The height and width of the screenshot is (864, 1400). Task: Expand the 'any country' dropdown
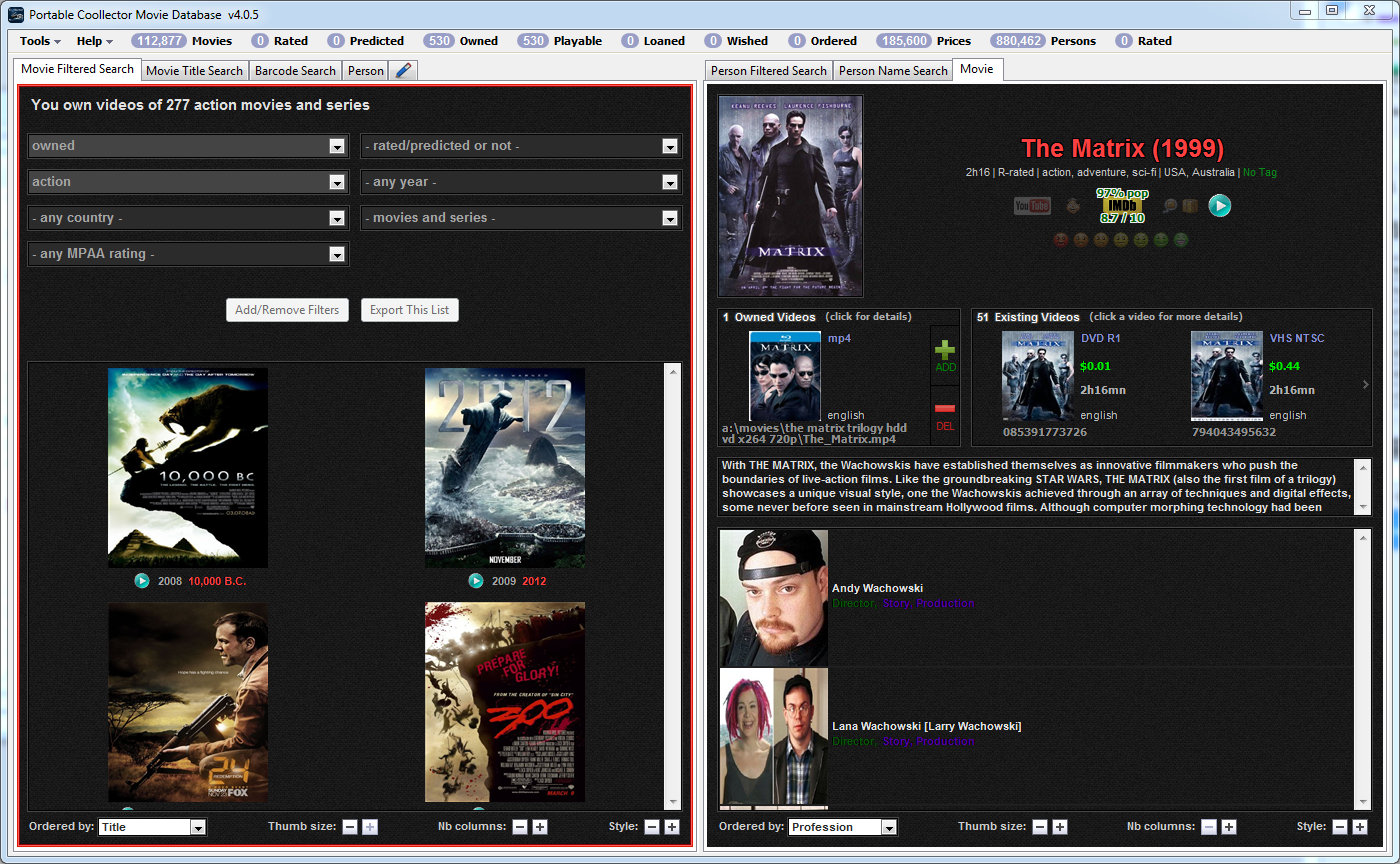[188, 218]
